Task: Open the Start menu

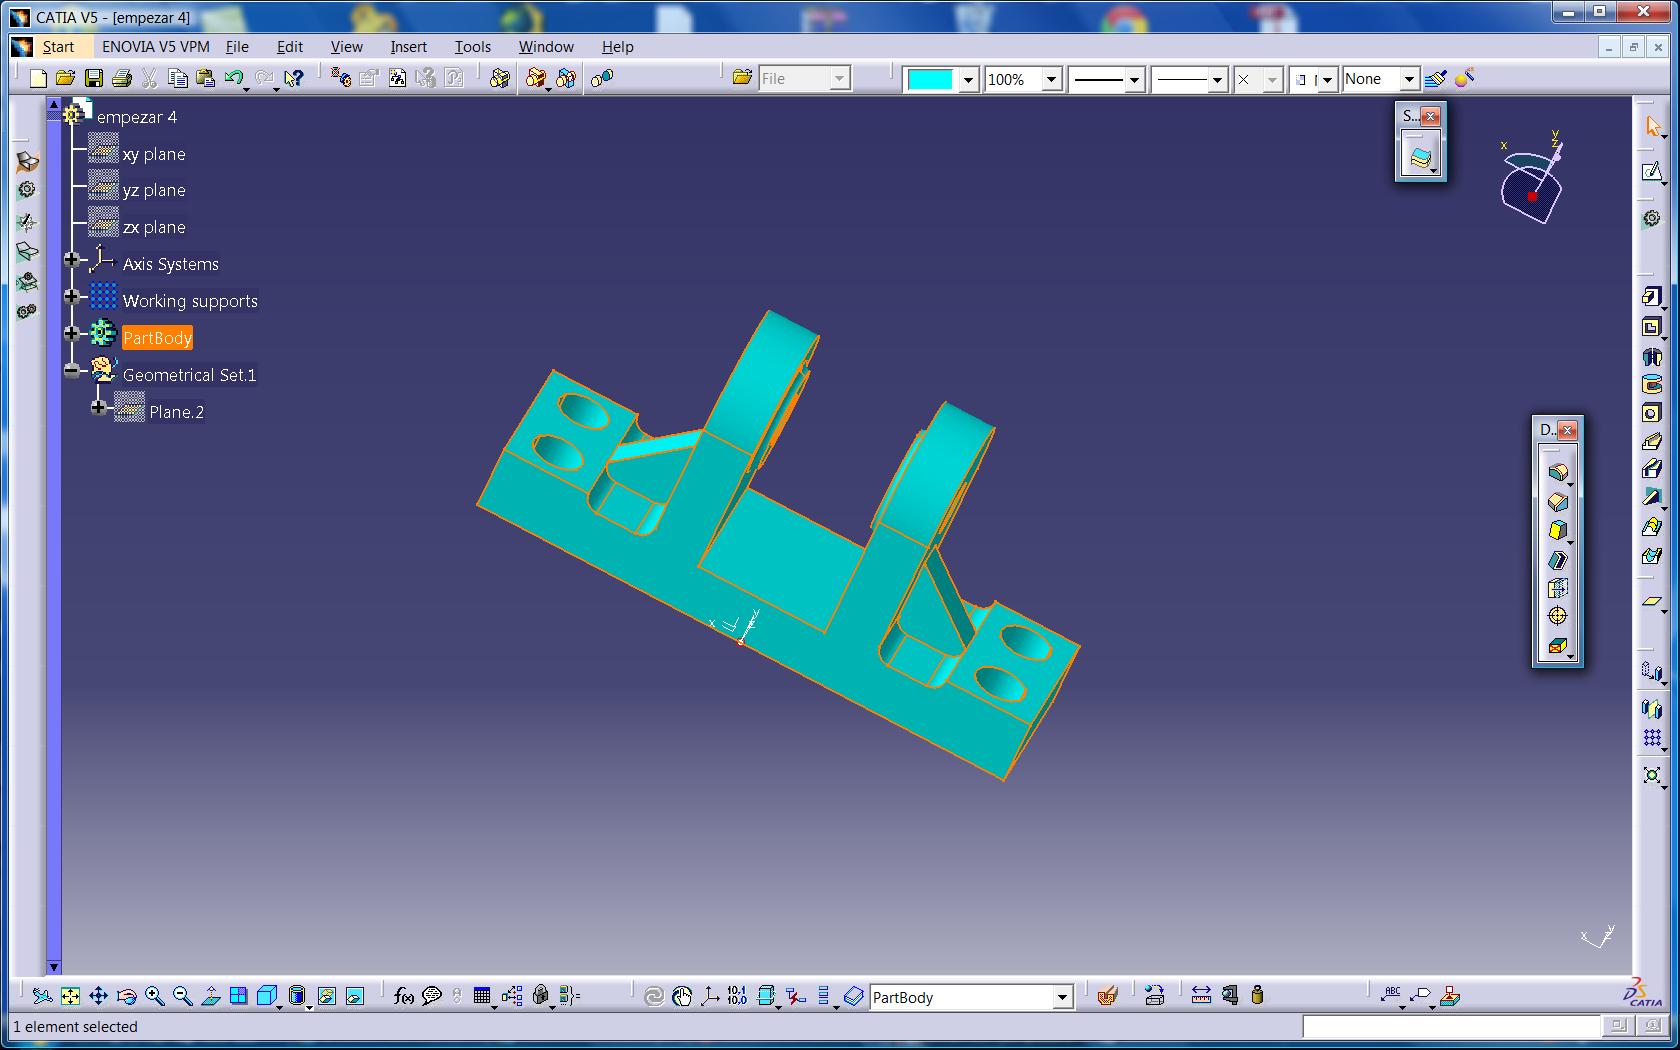Action: pos(58,47)
